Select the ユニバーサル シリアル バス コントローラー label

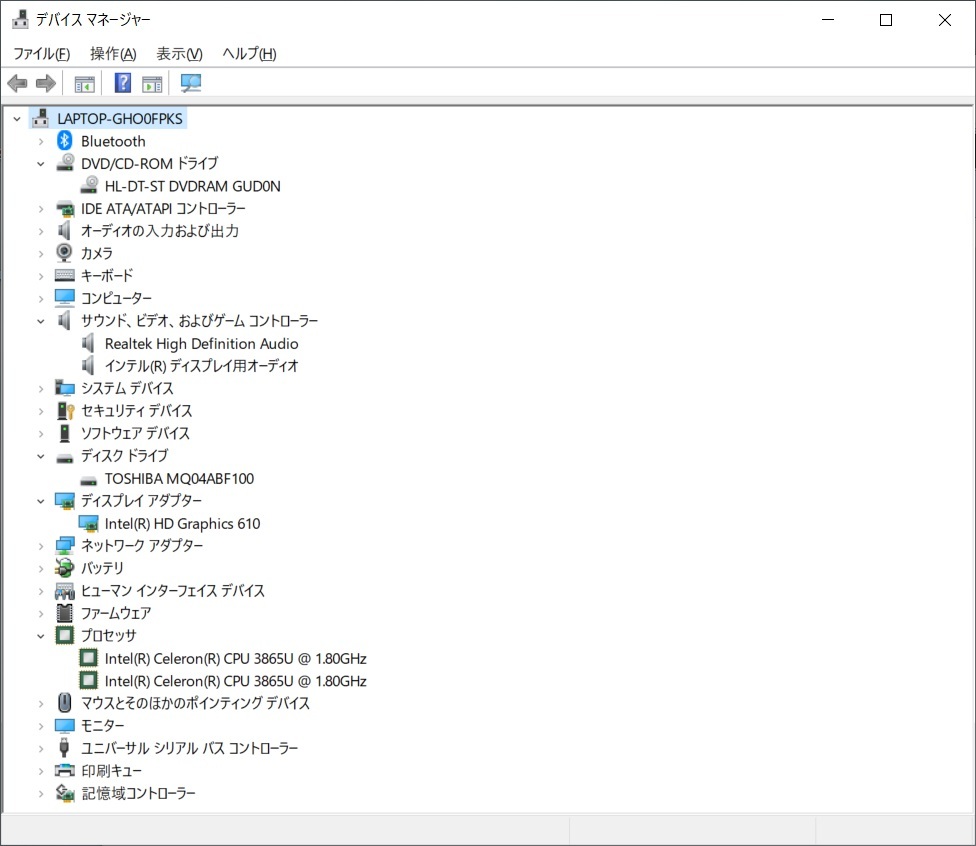click(x=189, y=748)
